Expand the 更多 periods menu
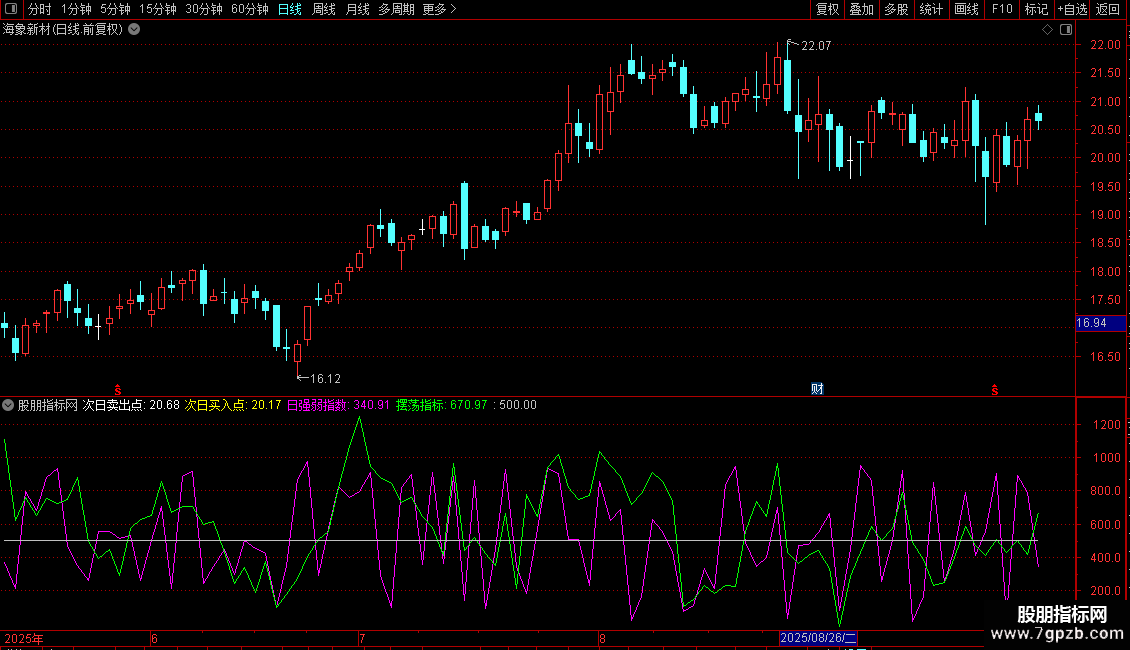The image size is (1130, 650). pyautogui.click(x=439, y=9)
